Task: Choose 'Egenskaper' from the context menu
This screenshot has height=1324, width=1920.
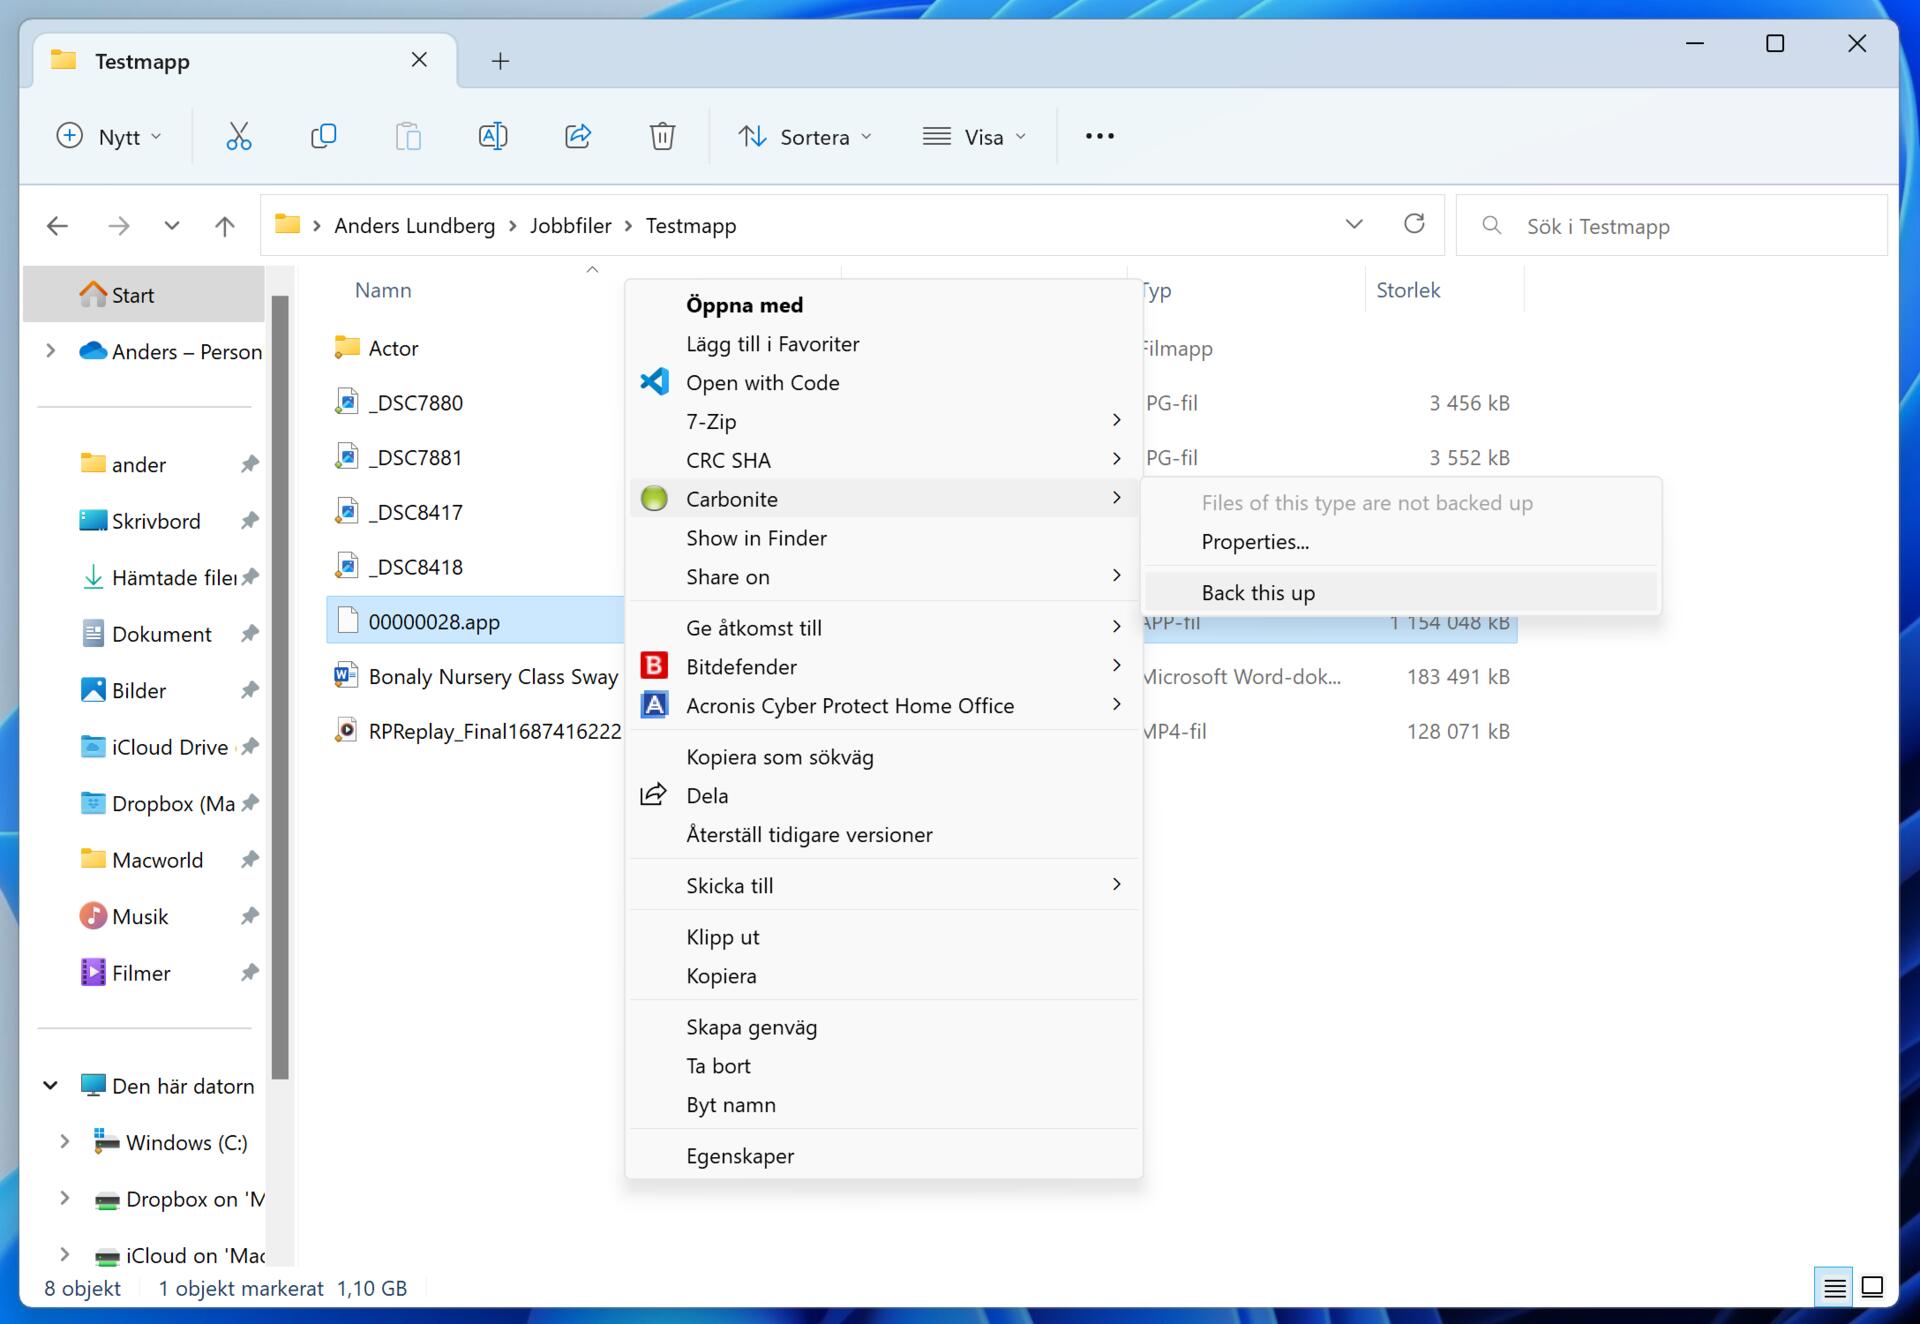Action: click(x=741, y=1155)
